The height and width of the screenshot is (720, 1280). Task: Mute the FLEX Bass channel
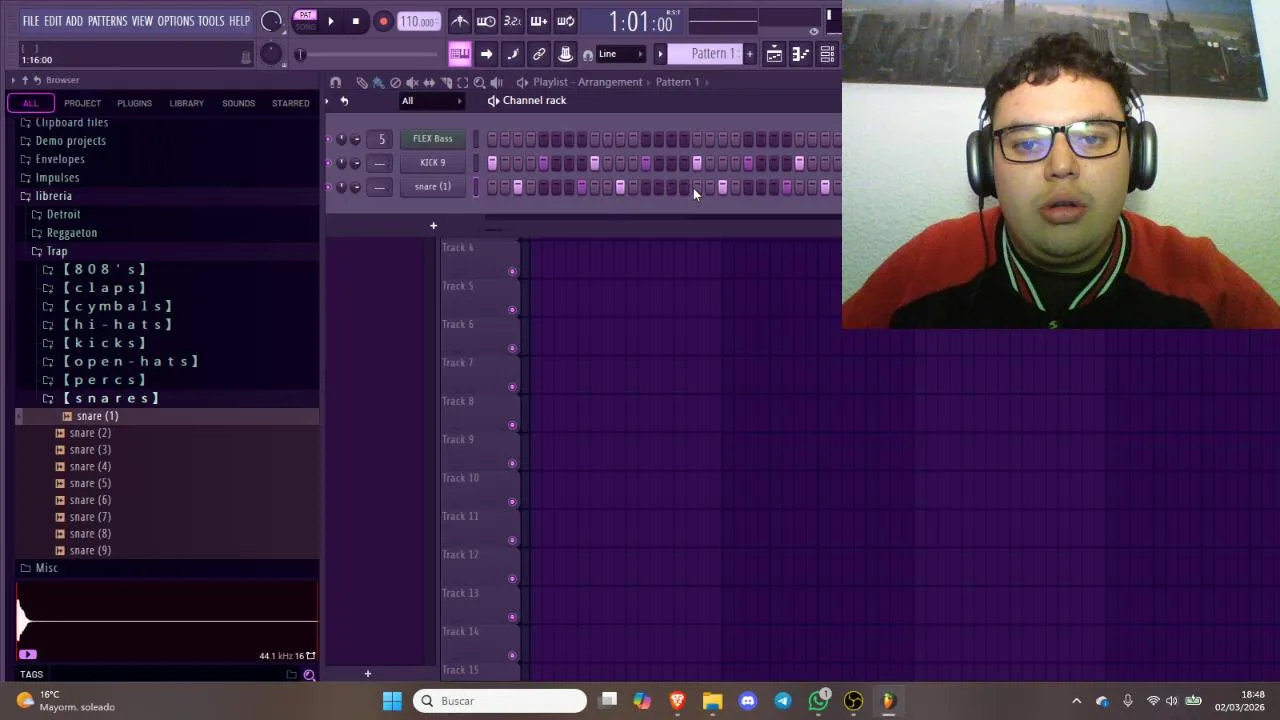coord(328,139)
